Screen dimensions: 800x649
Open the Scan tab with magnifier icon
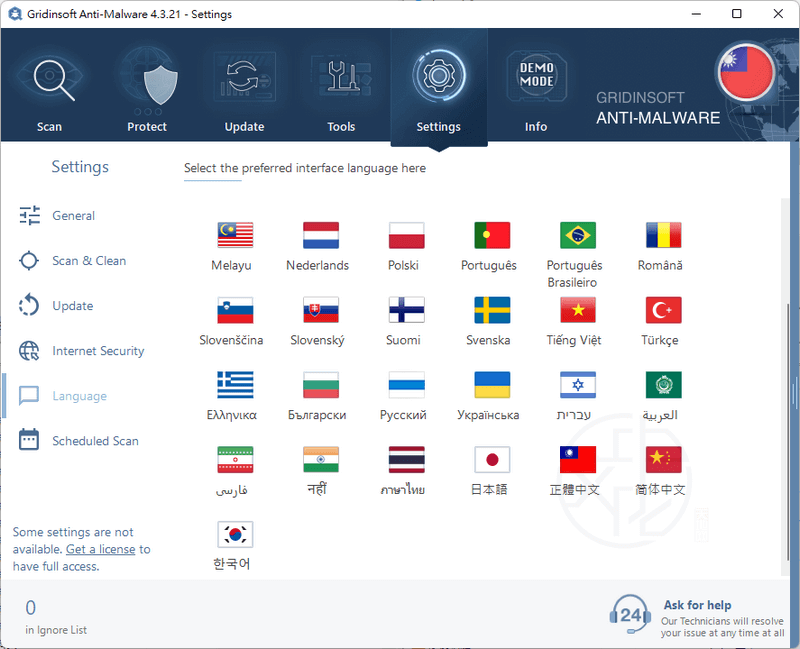coord(49,87)
